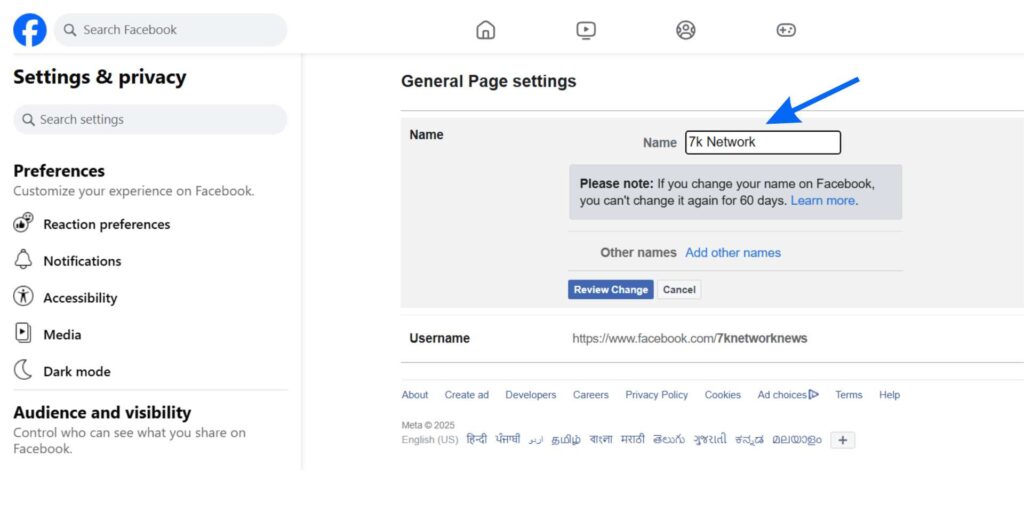Open Reaction preferences settings

click(x=106, y=224)
